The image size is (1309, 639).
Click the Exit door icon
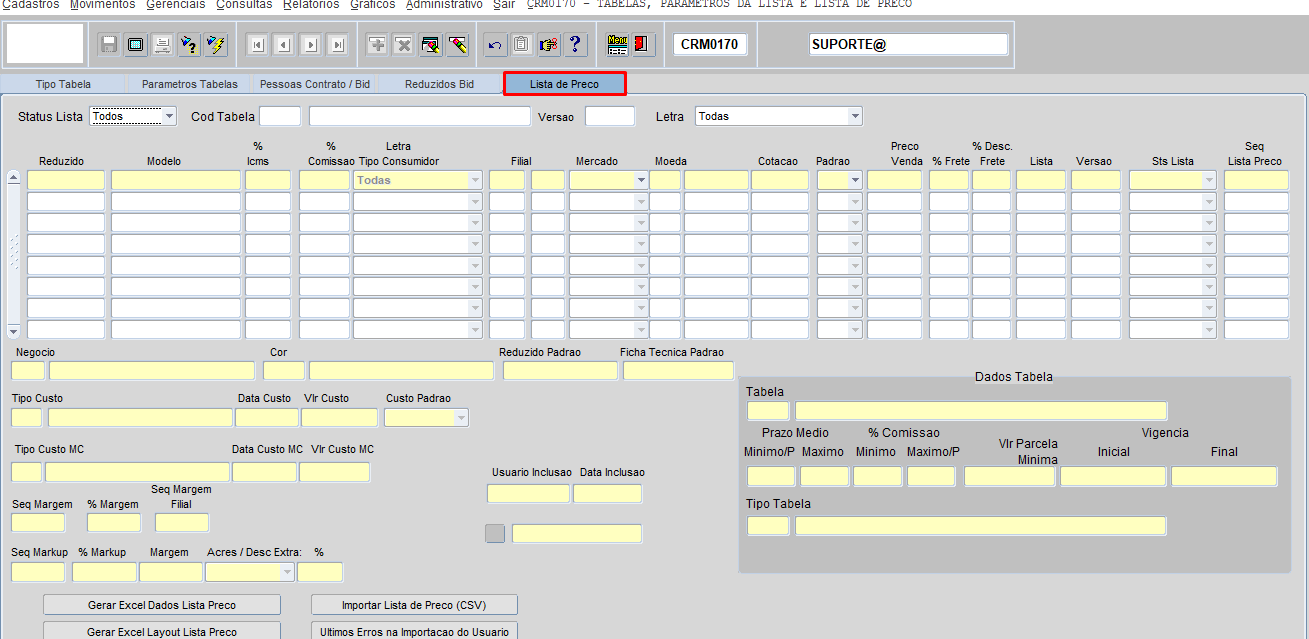point(643,45)
